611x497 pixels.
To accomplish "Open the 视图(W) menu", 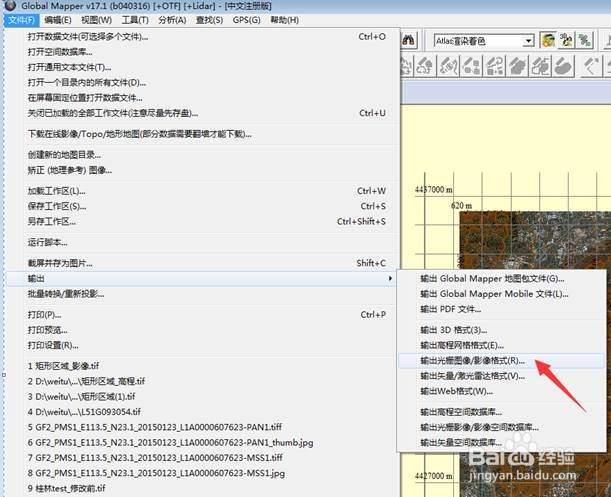I will tap(96, 20).
